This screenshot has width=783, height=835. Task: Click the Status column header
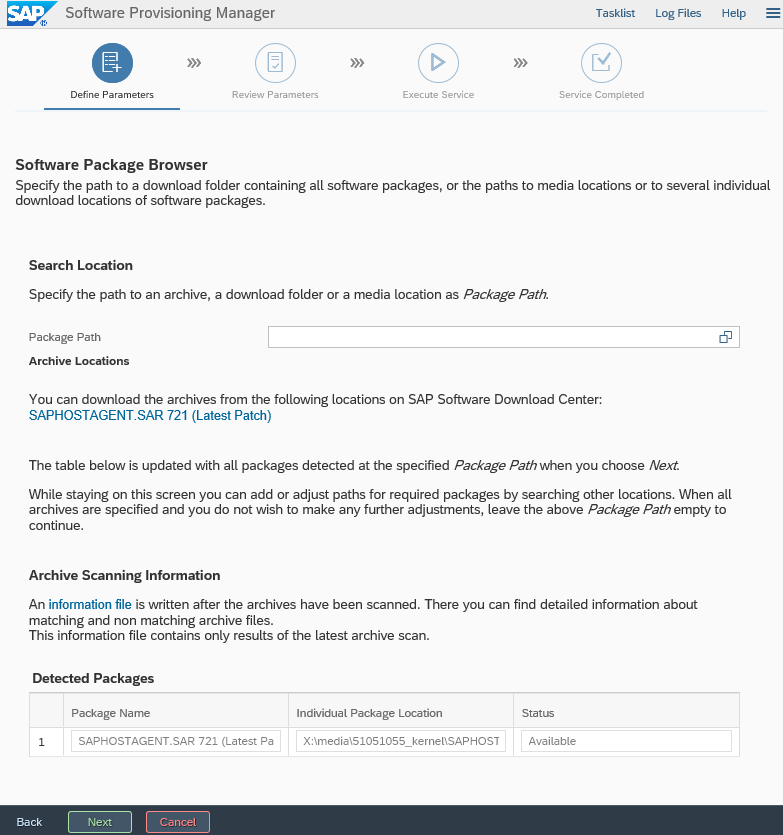point(538,713)
